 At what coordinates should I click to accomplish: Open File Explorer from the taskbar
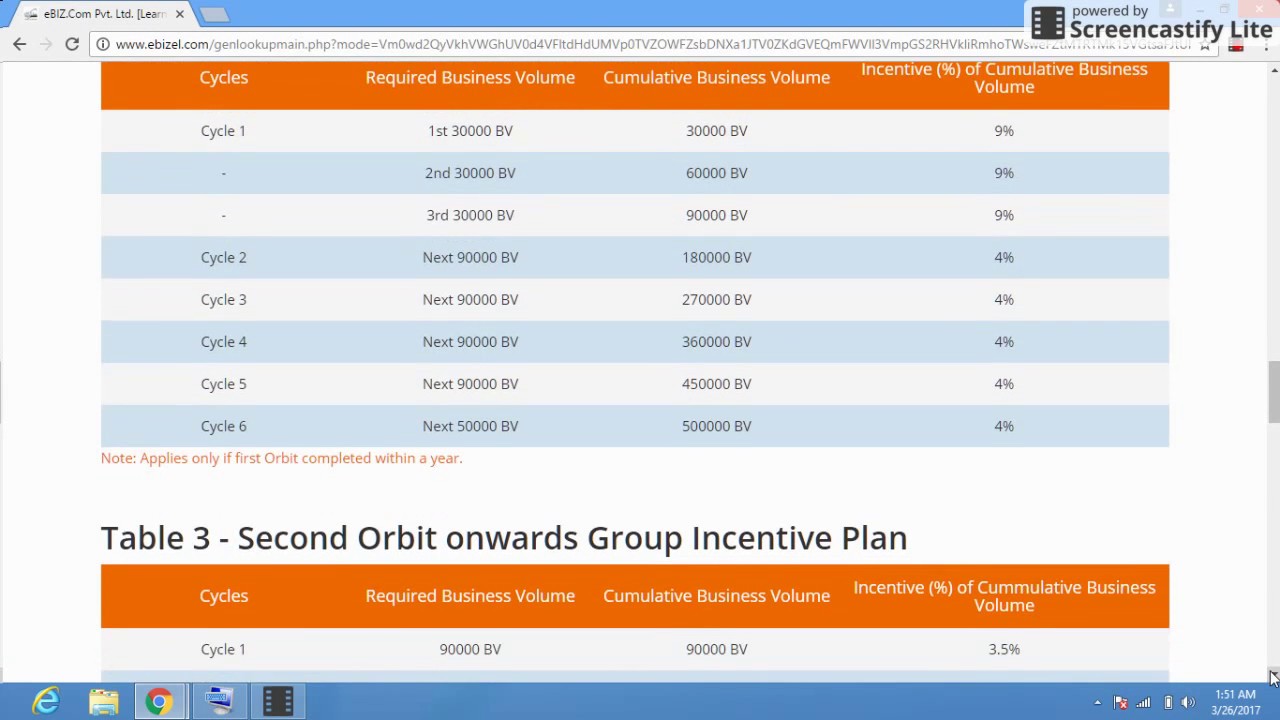103,701
